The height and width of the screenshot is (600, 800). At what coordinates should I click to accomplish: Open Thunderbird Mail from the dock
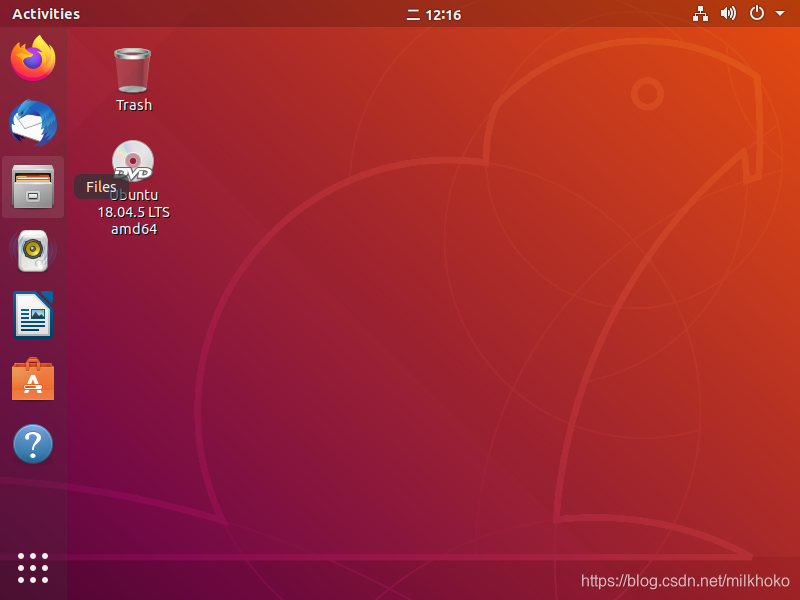coord(33,123)
